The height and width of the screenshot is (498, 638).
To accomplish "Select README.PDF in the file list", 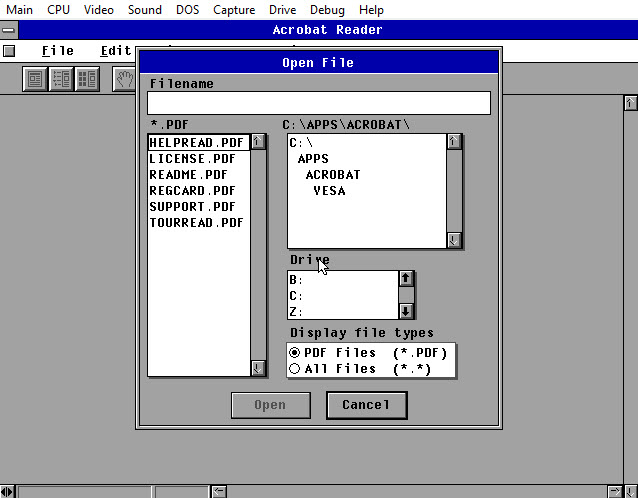I will [199, 175].
